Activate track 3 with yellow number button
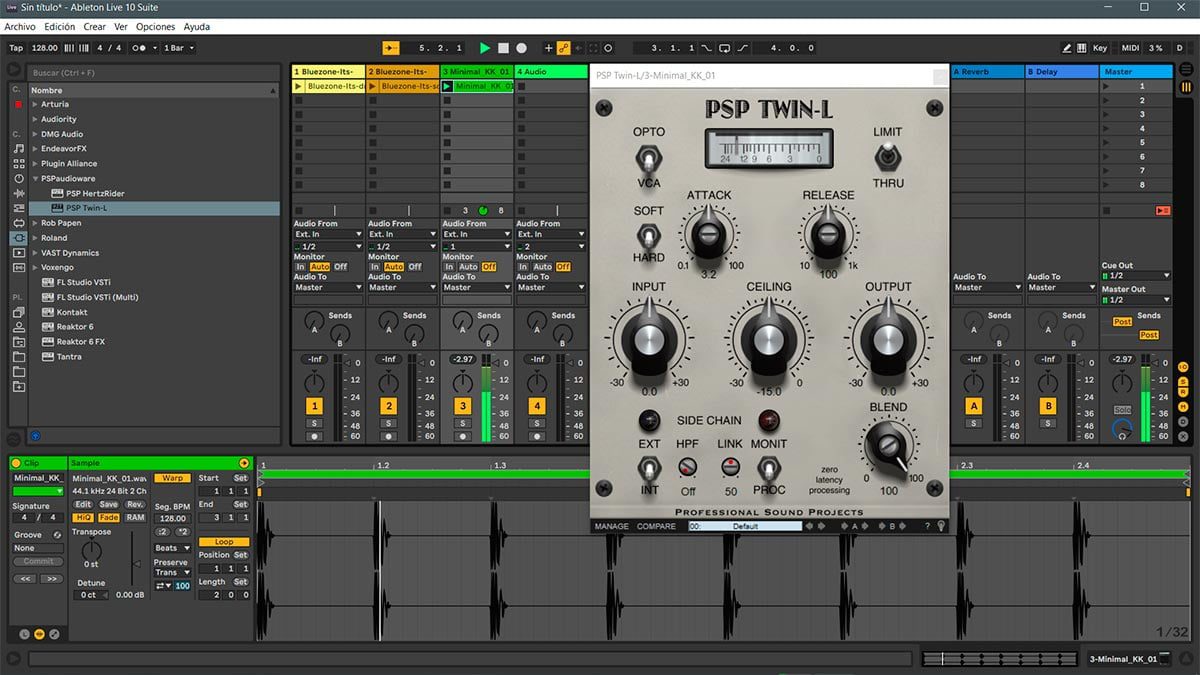The height and width of the screenshot is (675, 1200). 463,406
